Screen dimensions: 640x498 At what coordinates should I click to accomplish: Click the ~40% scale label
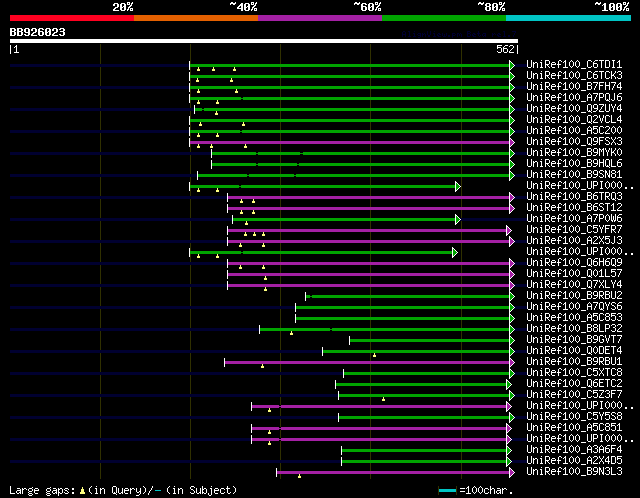[243, 7]
